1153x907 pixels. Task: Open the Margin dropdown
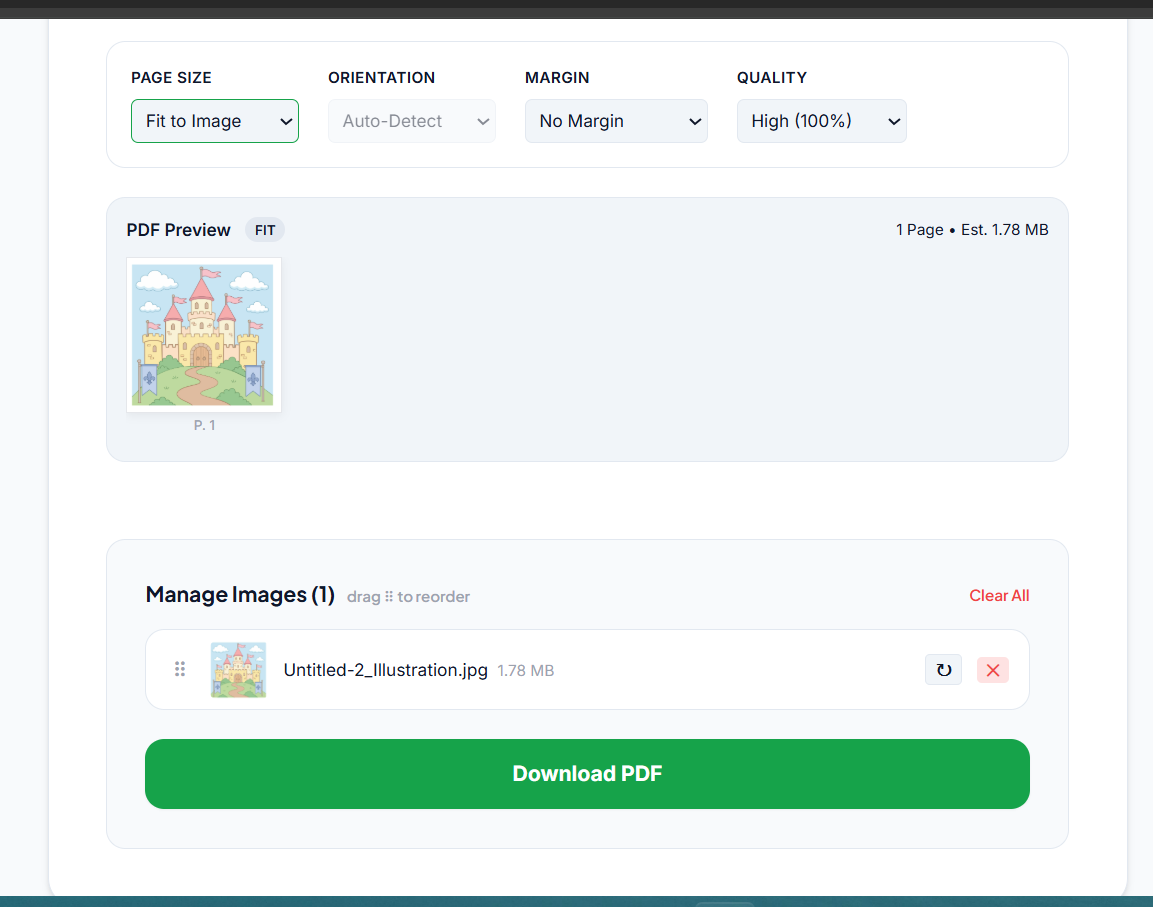[x=616, y=121]
